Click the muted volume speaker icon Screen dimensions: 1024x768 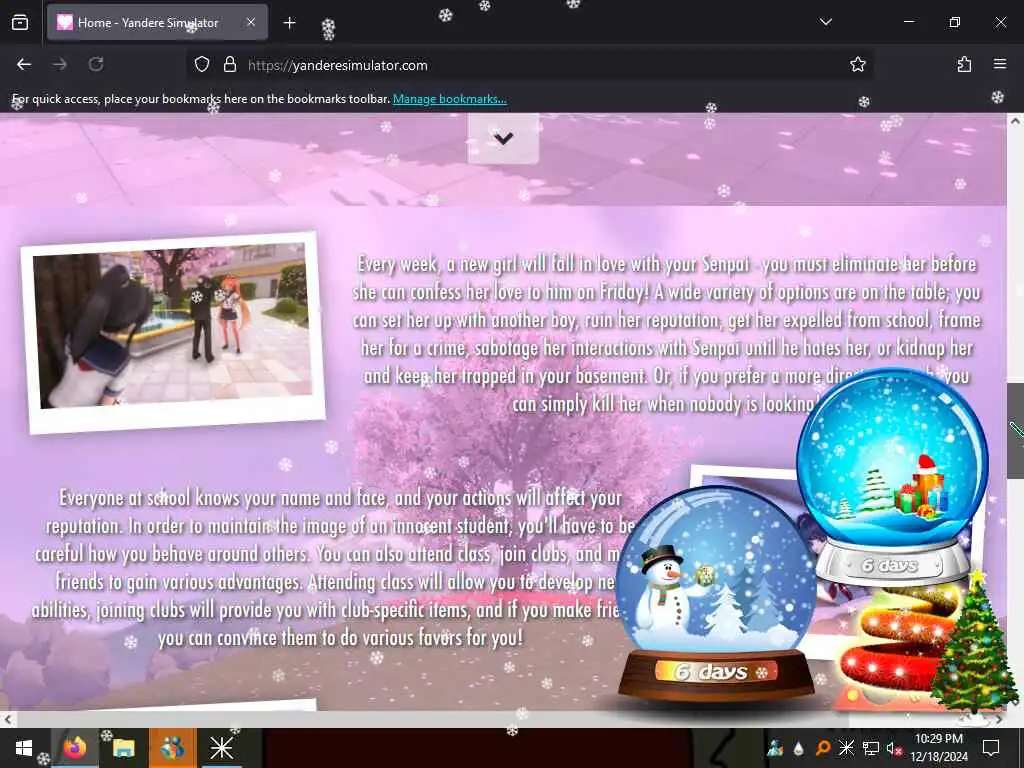[x=894, y=748]
